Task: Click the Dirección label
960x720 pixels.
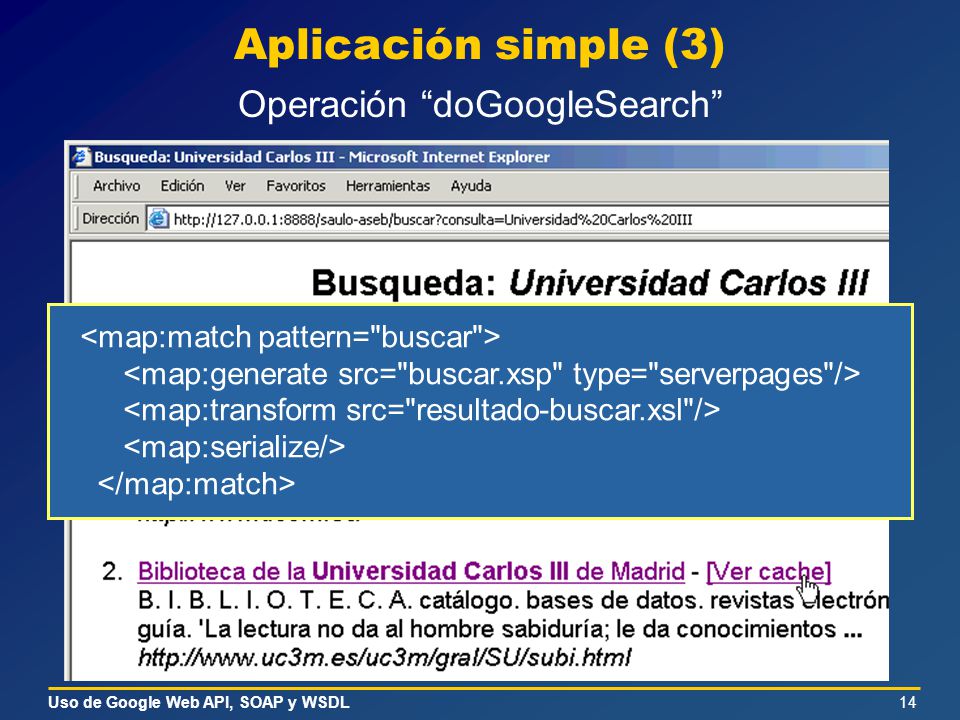Action: [110, 219]
